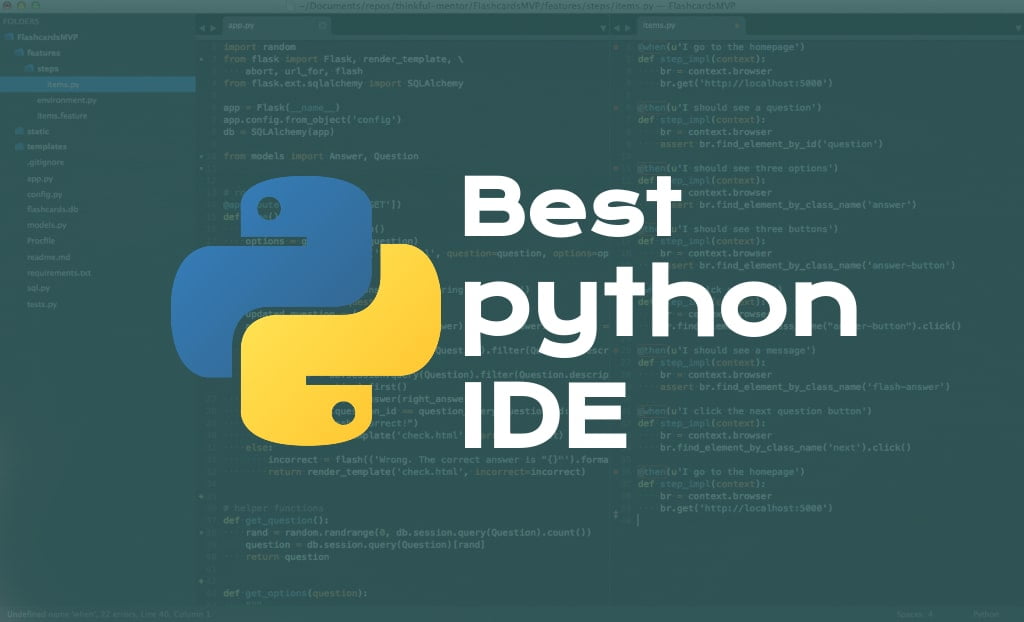Screen dimensions: 1024x622
Task: Switch to the app.py tab
Action: point(240,26)
